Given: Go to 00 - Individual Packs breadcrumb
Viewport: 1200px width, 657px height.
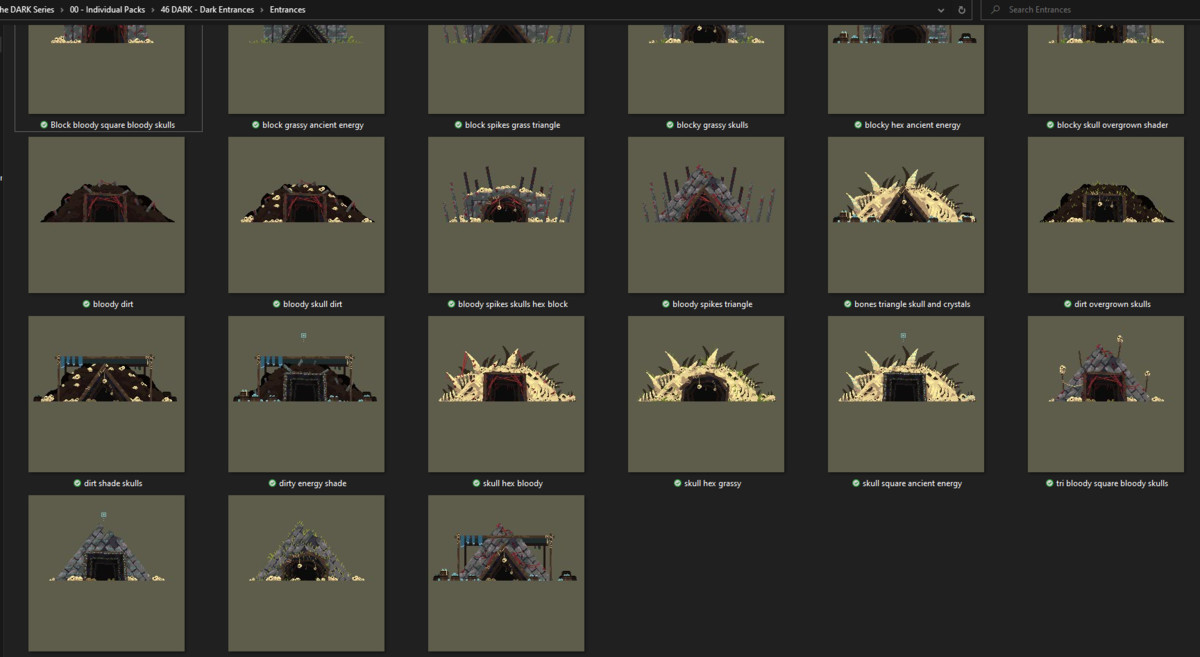Looking at the screenshot, I should [x=106, y=10].
